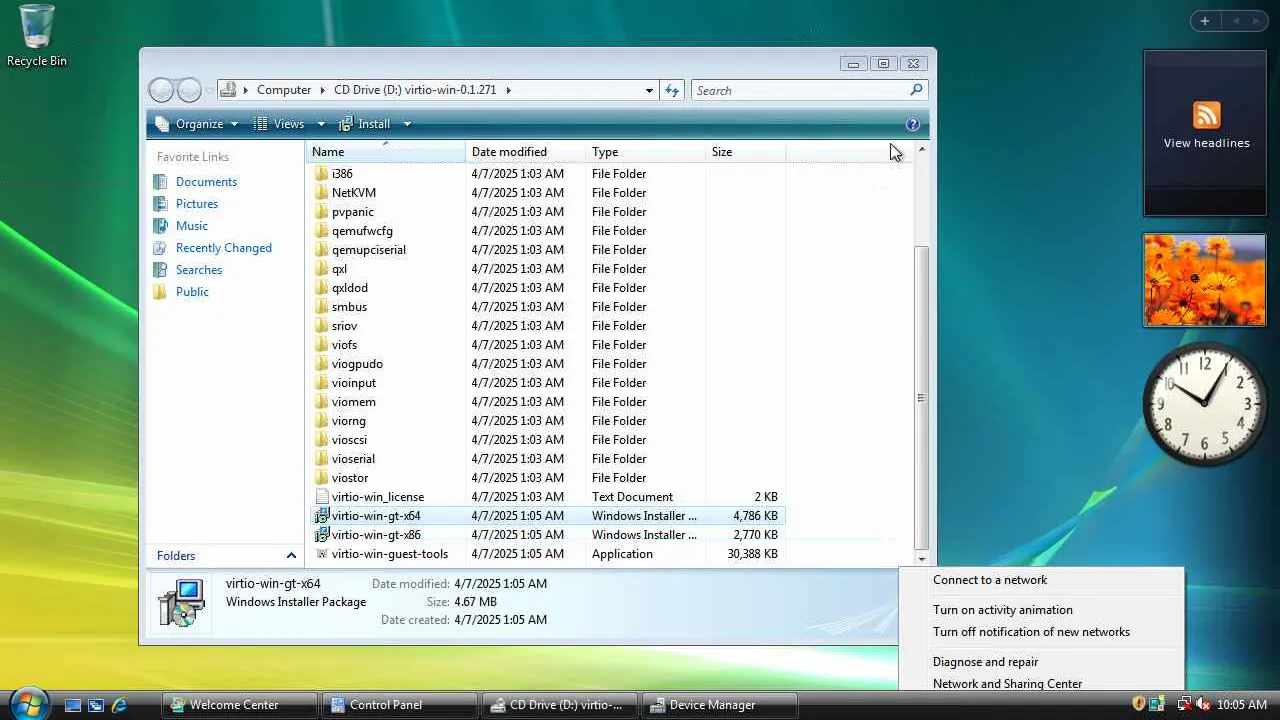Select the i386 folder icon
The height and width of the screenshot is (720, 1280).
click(x=321, y=174)
